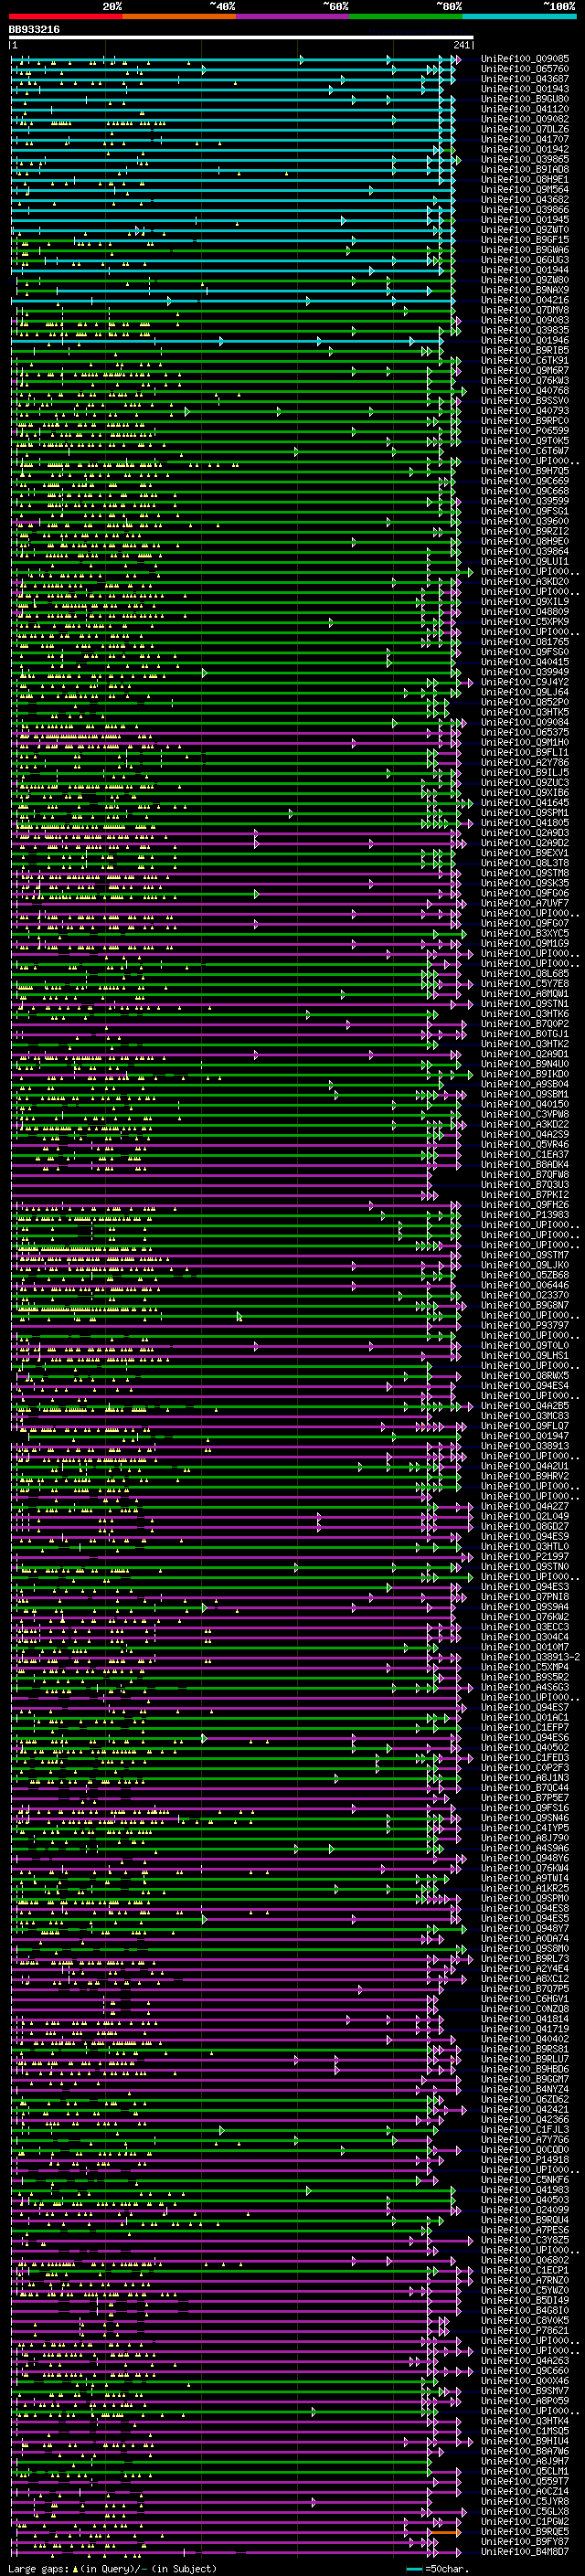Click hit label UniRef100_Q9M564
This screenshot has width=585, height=2576.
tap(525, 189)
